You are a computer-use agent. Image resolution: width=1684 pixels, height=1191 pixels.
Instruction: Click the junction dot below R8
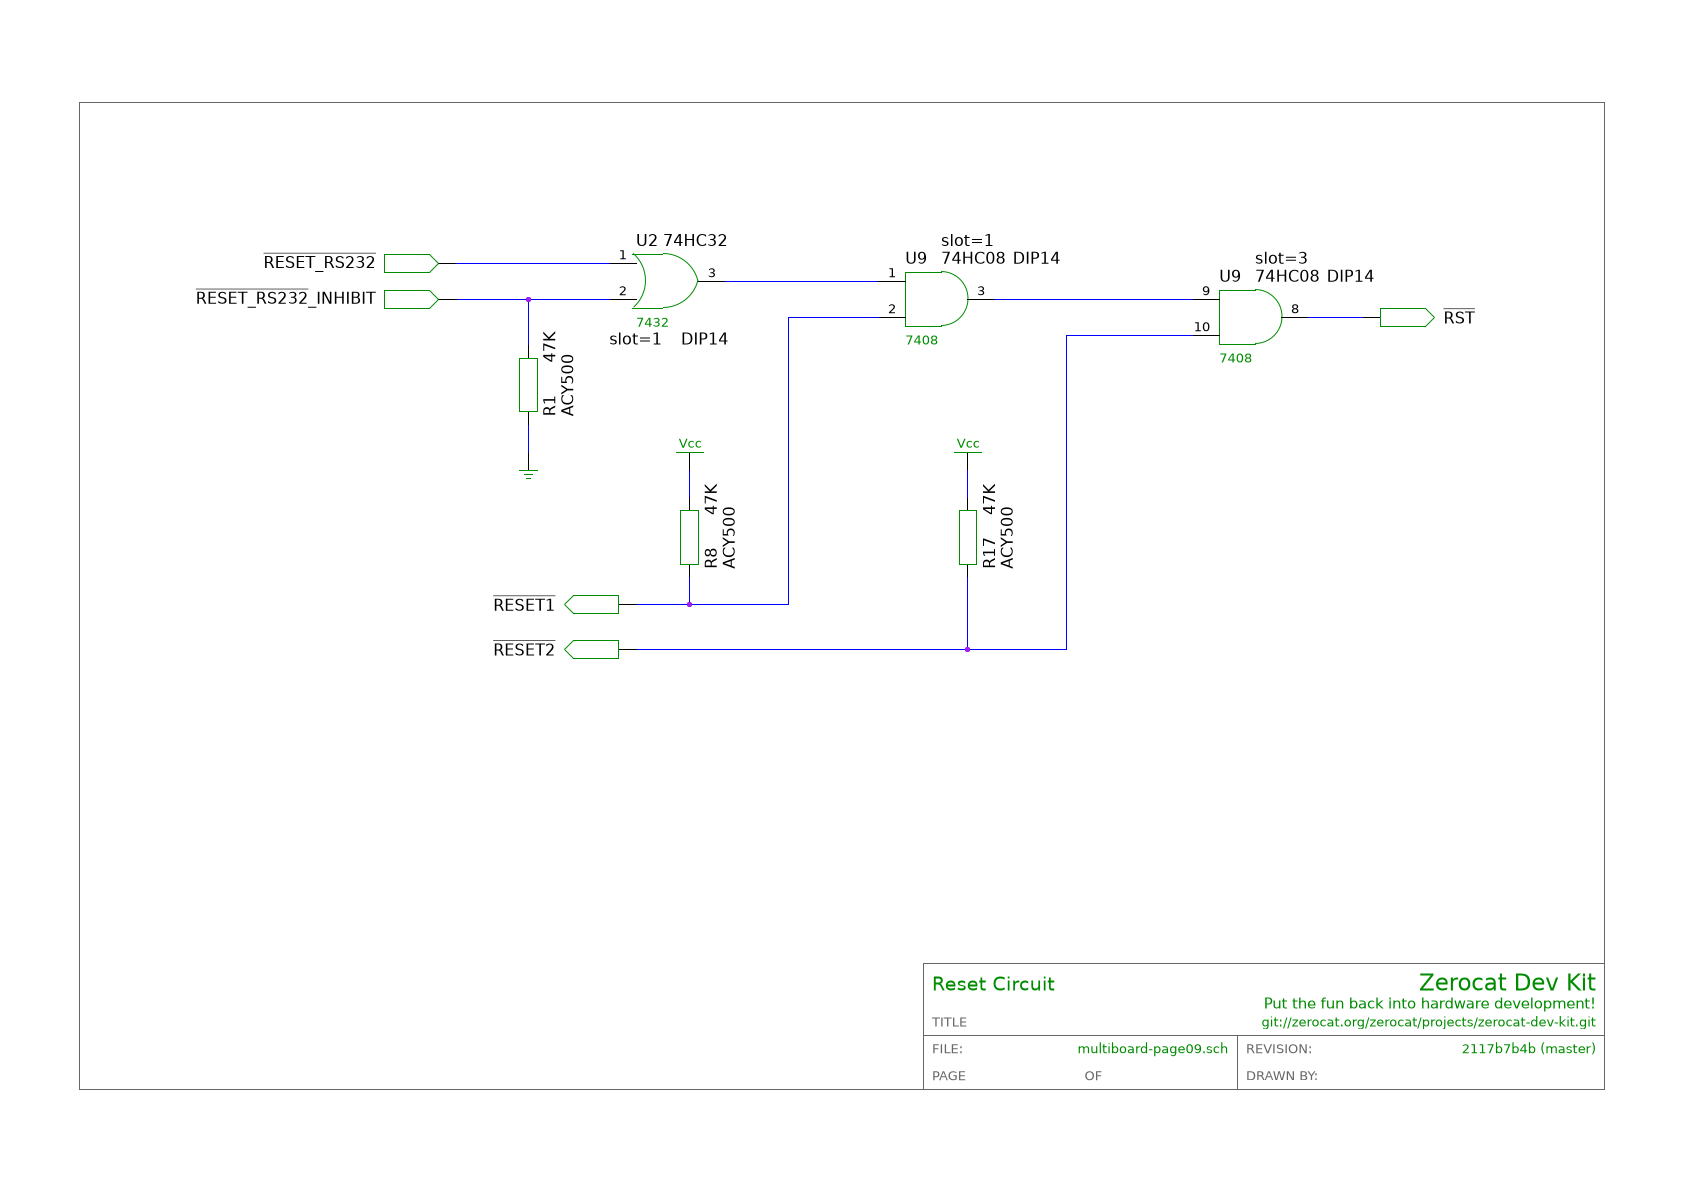click(689, 604)
